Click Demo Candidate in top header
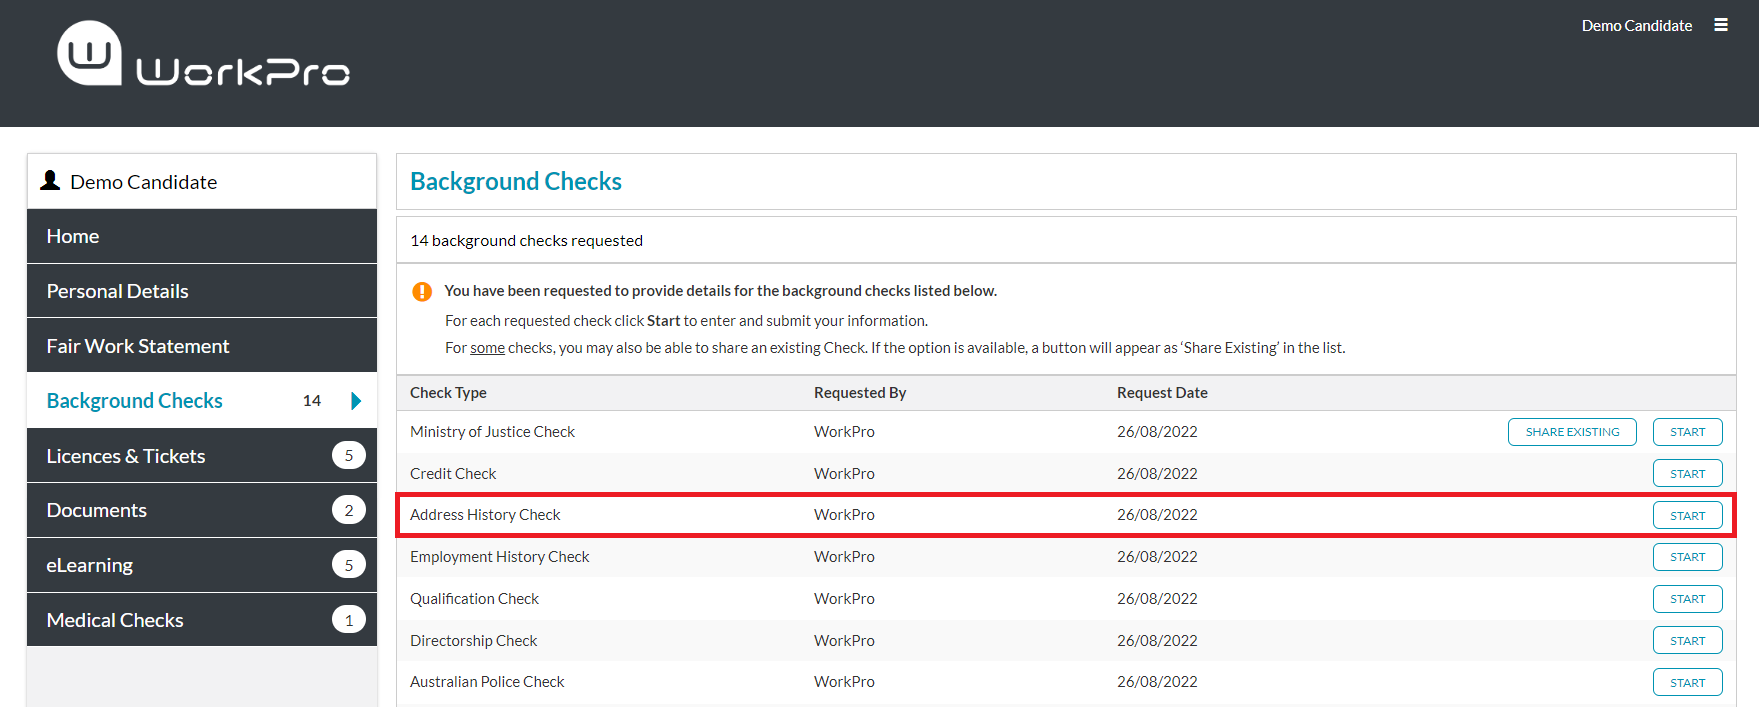Screen dimensions: 1759x707 click(x=1637, y=25)
